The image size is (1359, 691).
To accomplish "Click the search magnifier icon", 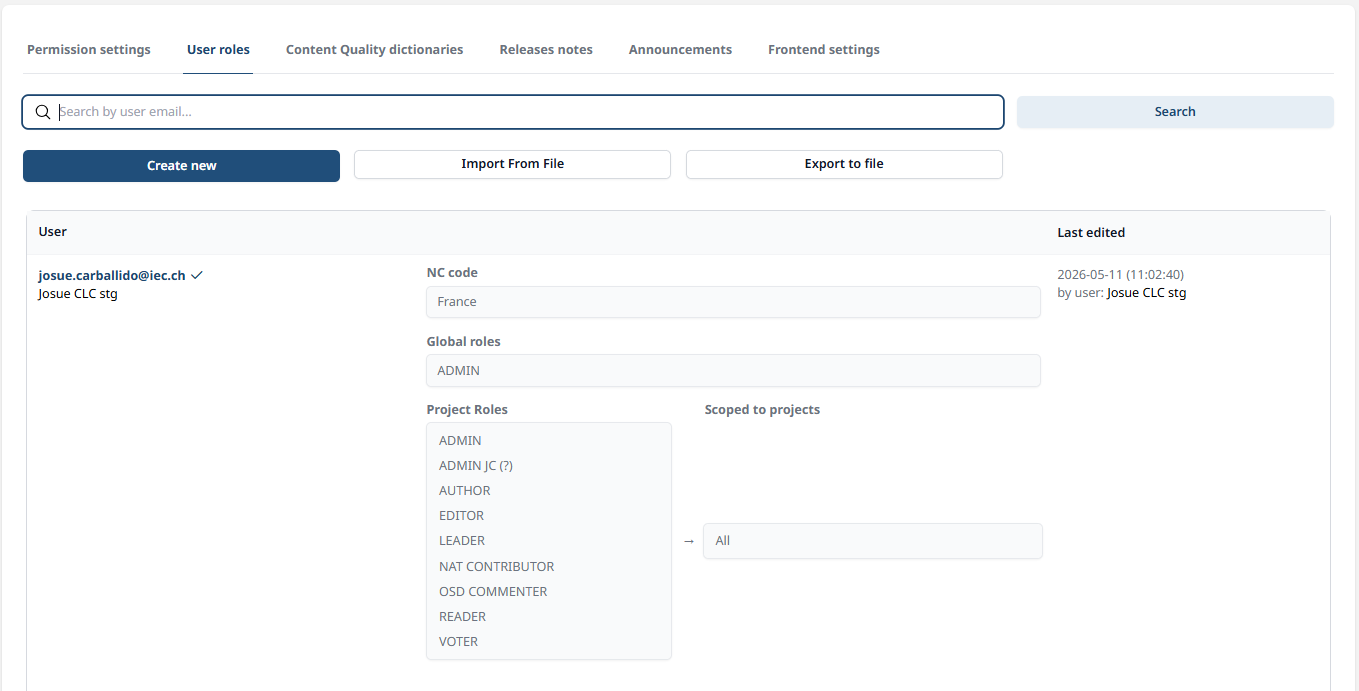I will [x=43, y=112].
